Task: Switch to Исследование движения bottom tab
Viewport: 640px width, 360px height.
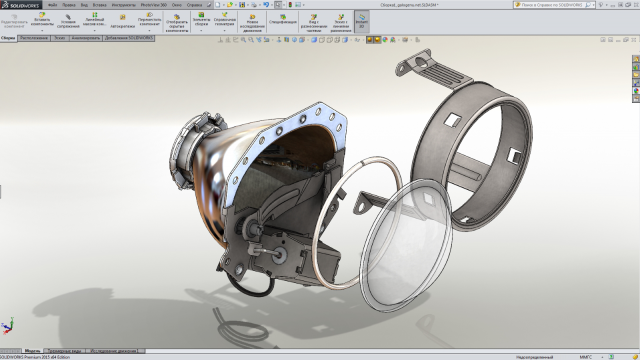Action: 113,351
